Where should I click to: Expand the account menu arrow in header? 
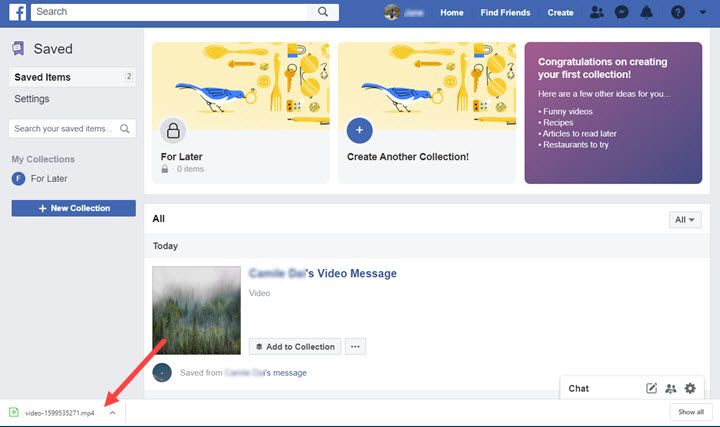pos(703,12)
